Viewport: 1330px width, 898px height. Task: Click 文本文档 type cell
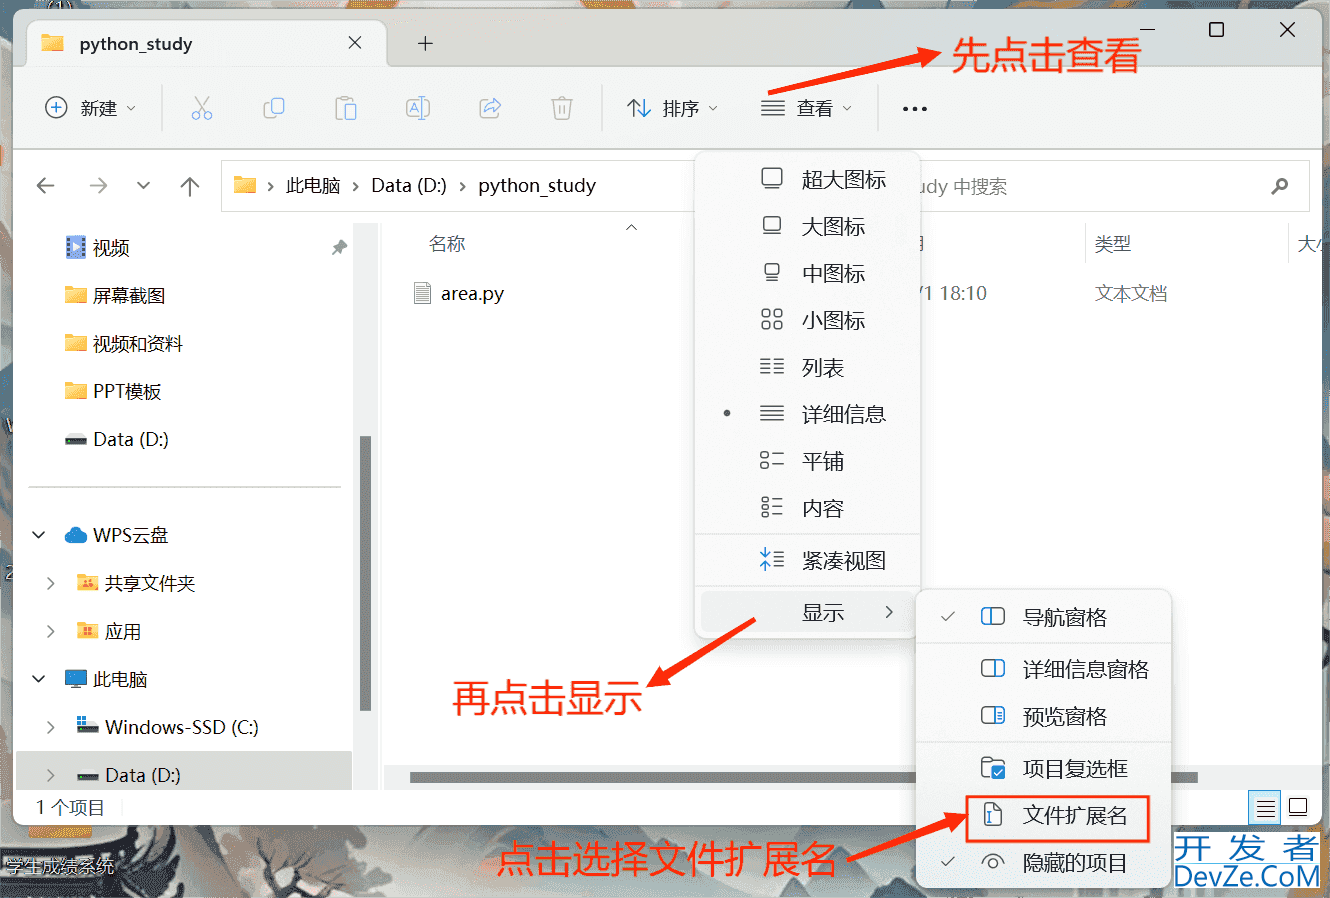(x=1131, y=293)
